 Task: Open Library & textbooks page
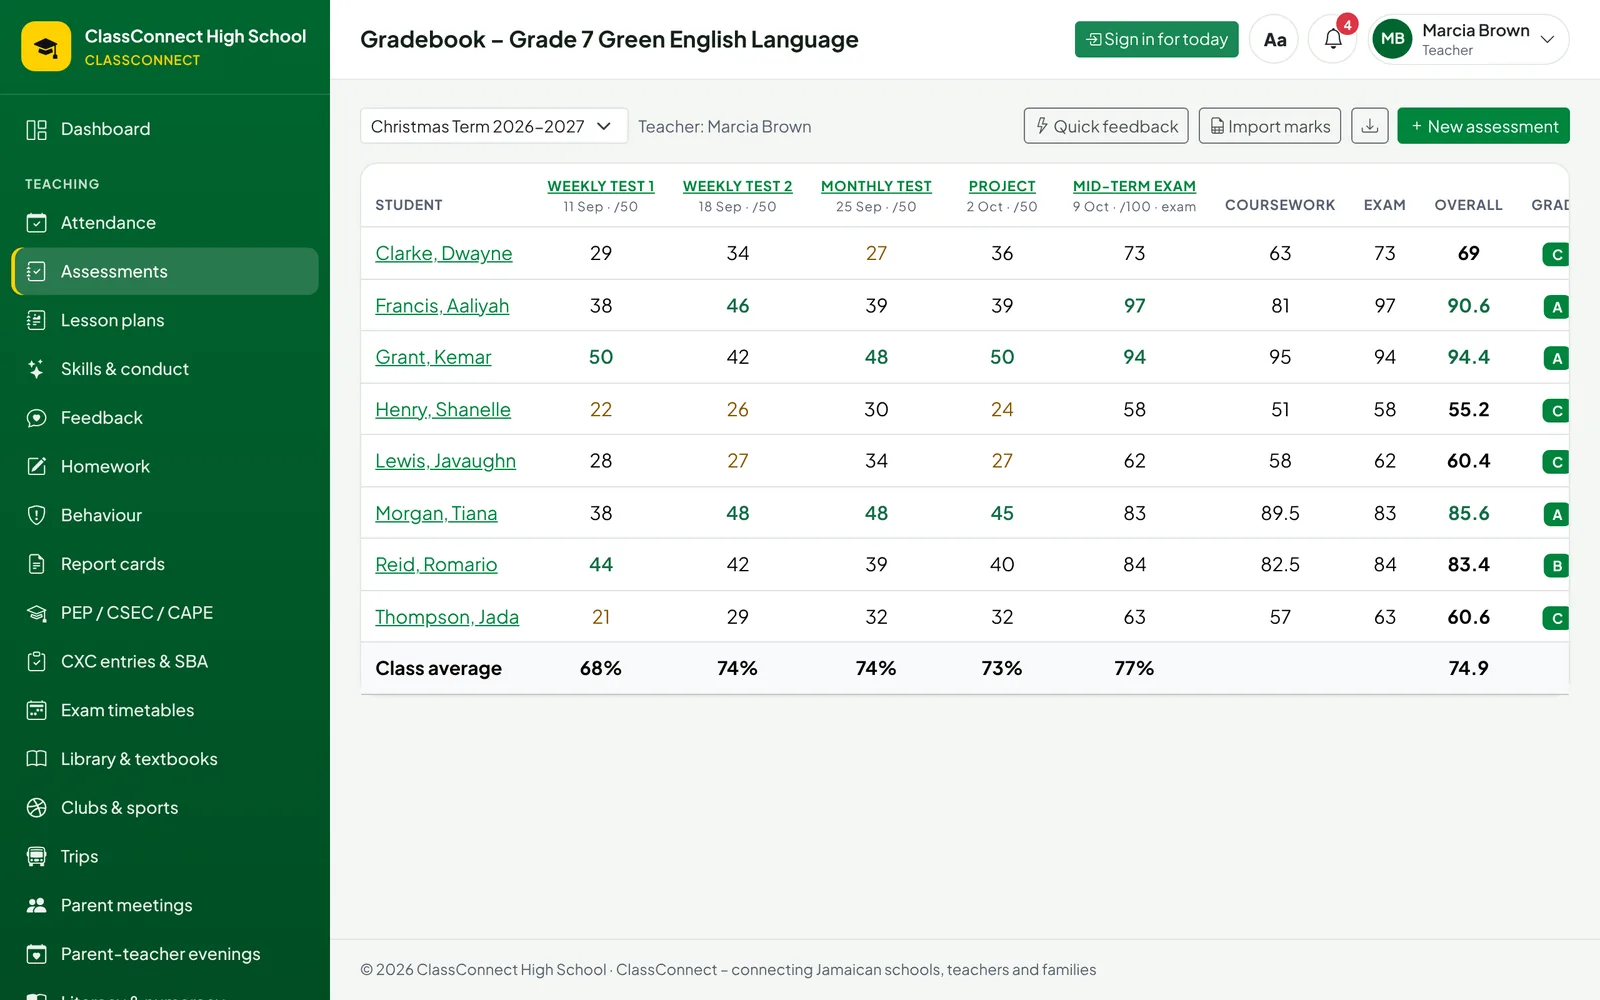pyautogui.click(x=165, y=759)
